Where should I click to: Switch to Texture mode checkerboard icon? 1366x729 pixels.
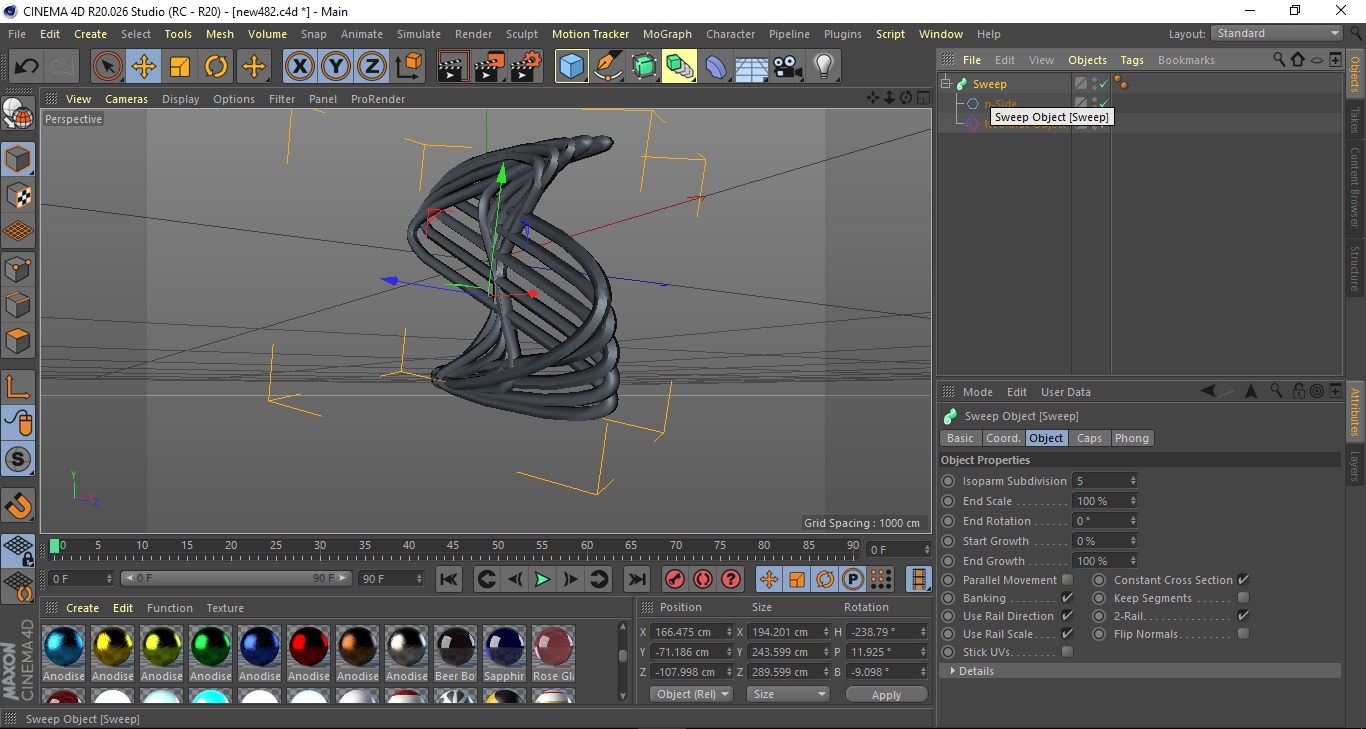[18, 196]
